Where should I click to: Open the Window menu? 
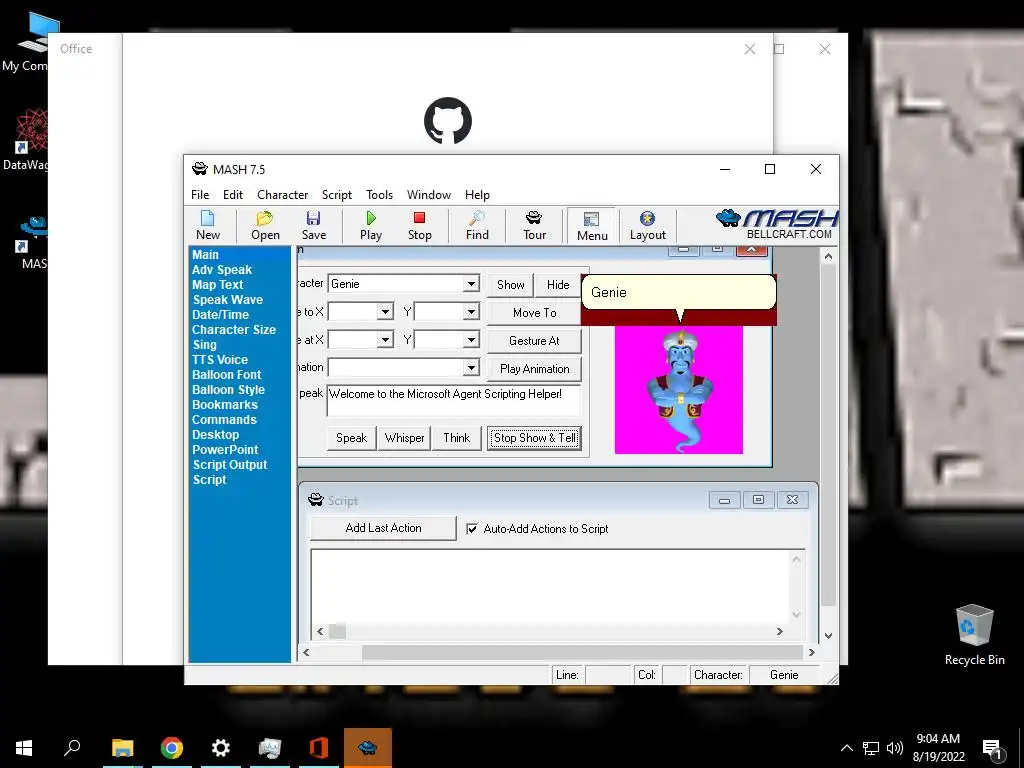point(428,195)
